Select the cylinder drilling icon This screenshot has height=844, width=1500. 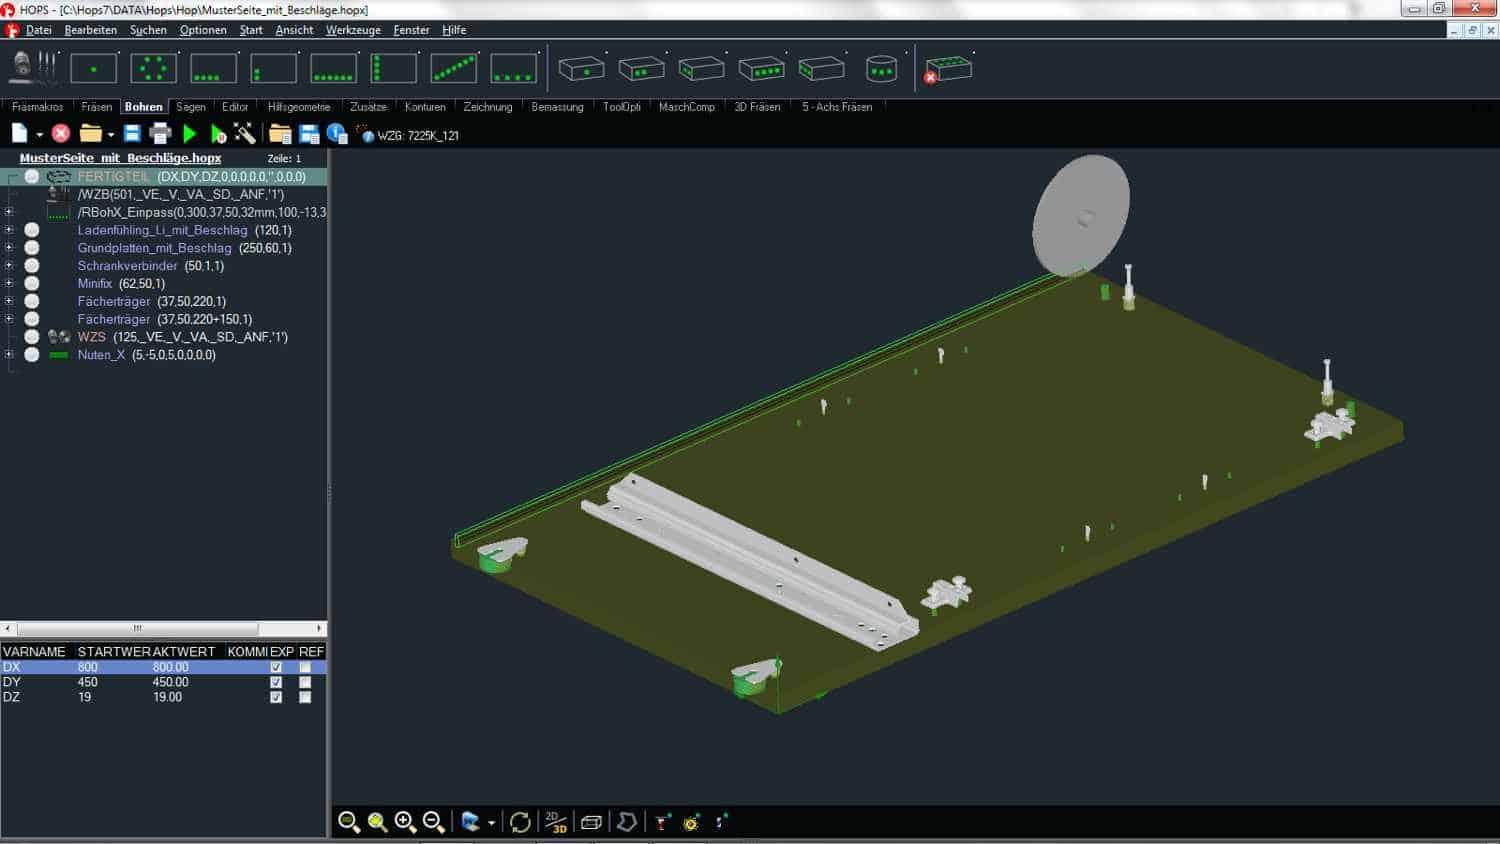coord(881,69)
